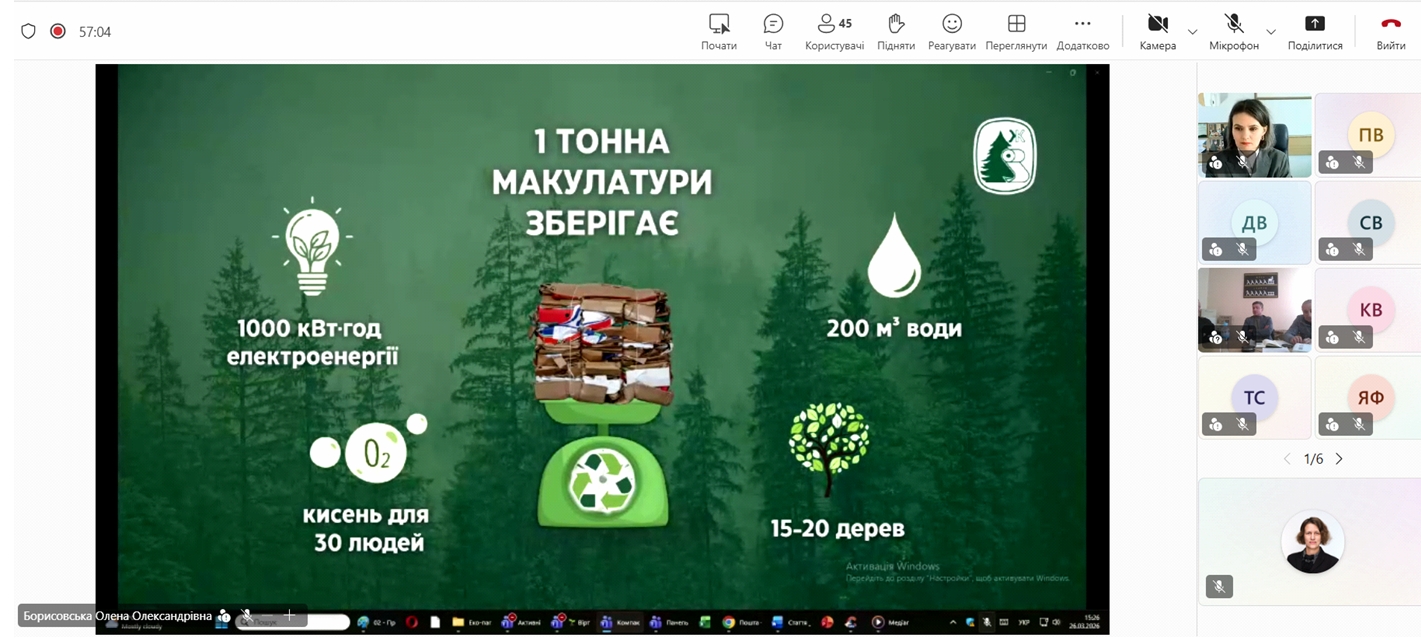
Task: Click the muted mic icon on ПВ tile
Action: (x=1359, y=162)
